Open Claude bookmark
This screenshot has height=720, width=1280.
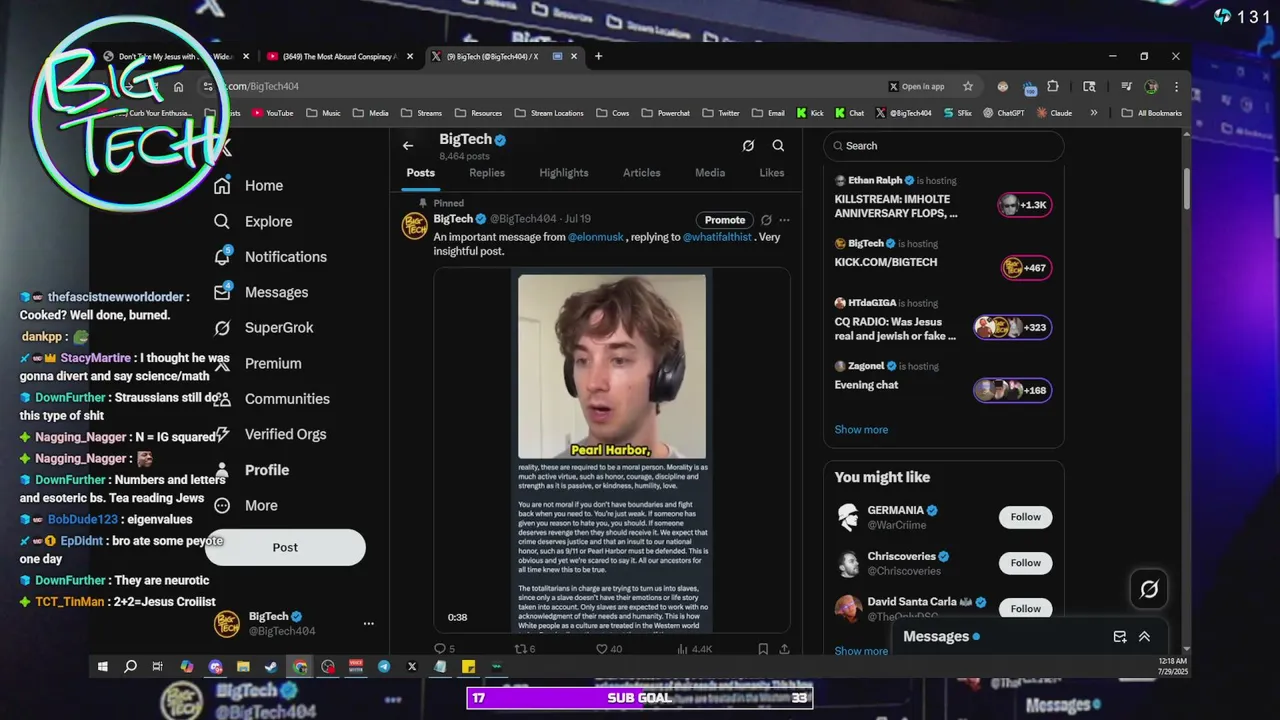coord(1054,113)
